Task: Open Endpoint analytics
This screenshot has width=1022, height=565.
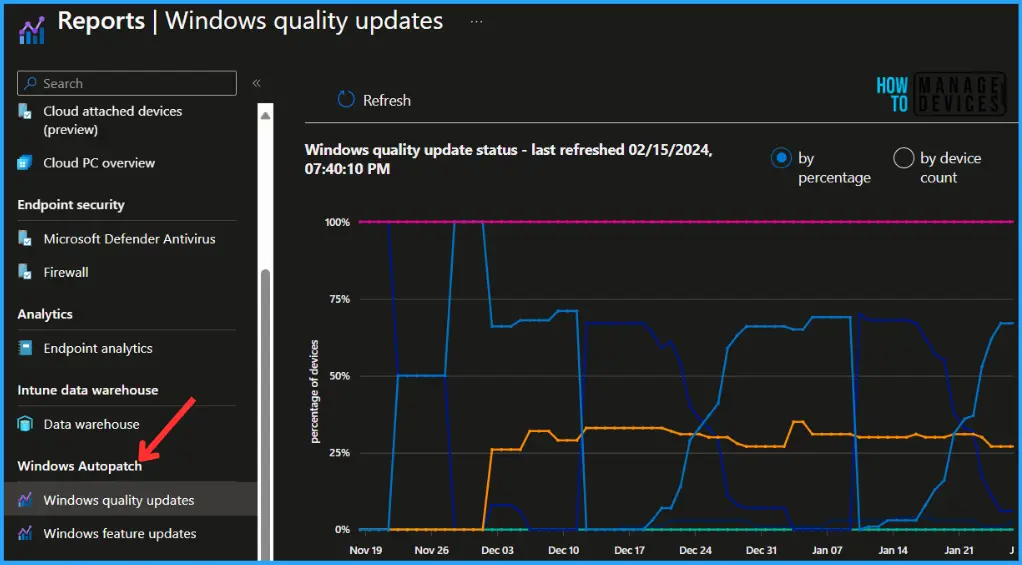Action: tap(98, 348)
